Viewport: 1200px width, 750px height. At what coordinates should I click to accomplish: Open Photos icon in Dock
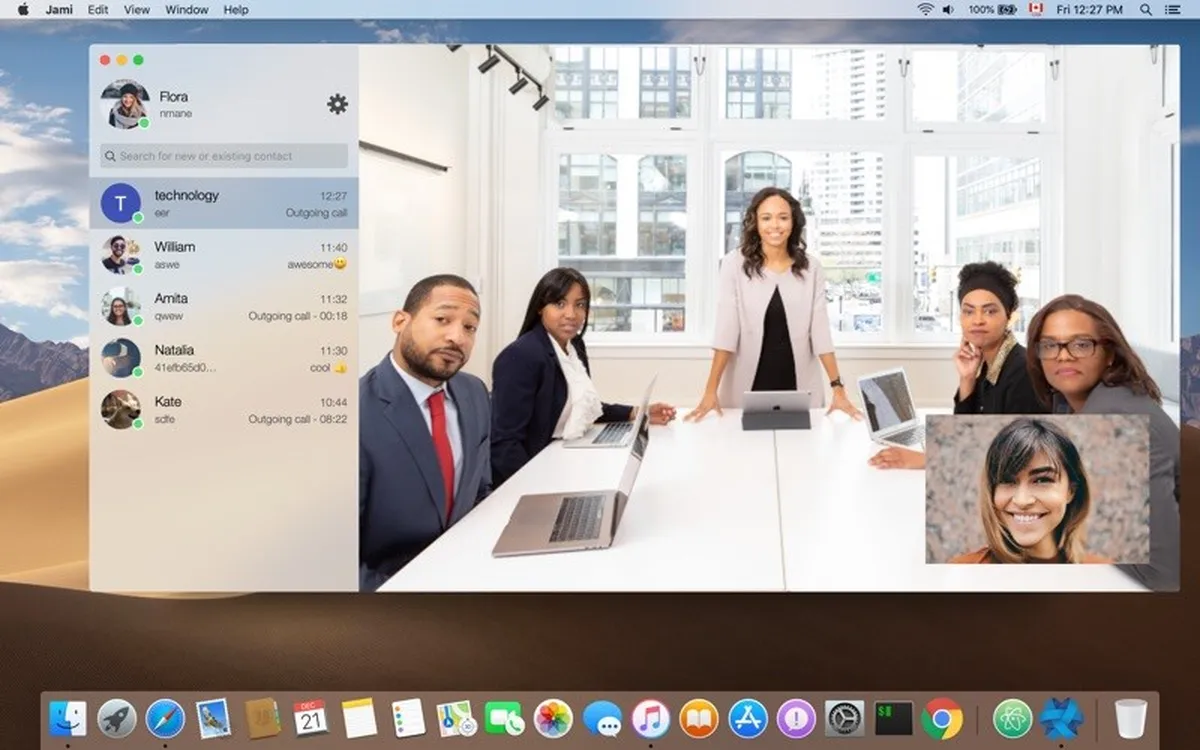(553, 718)
